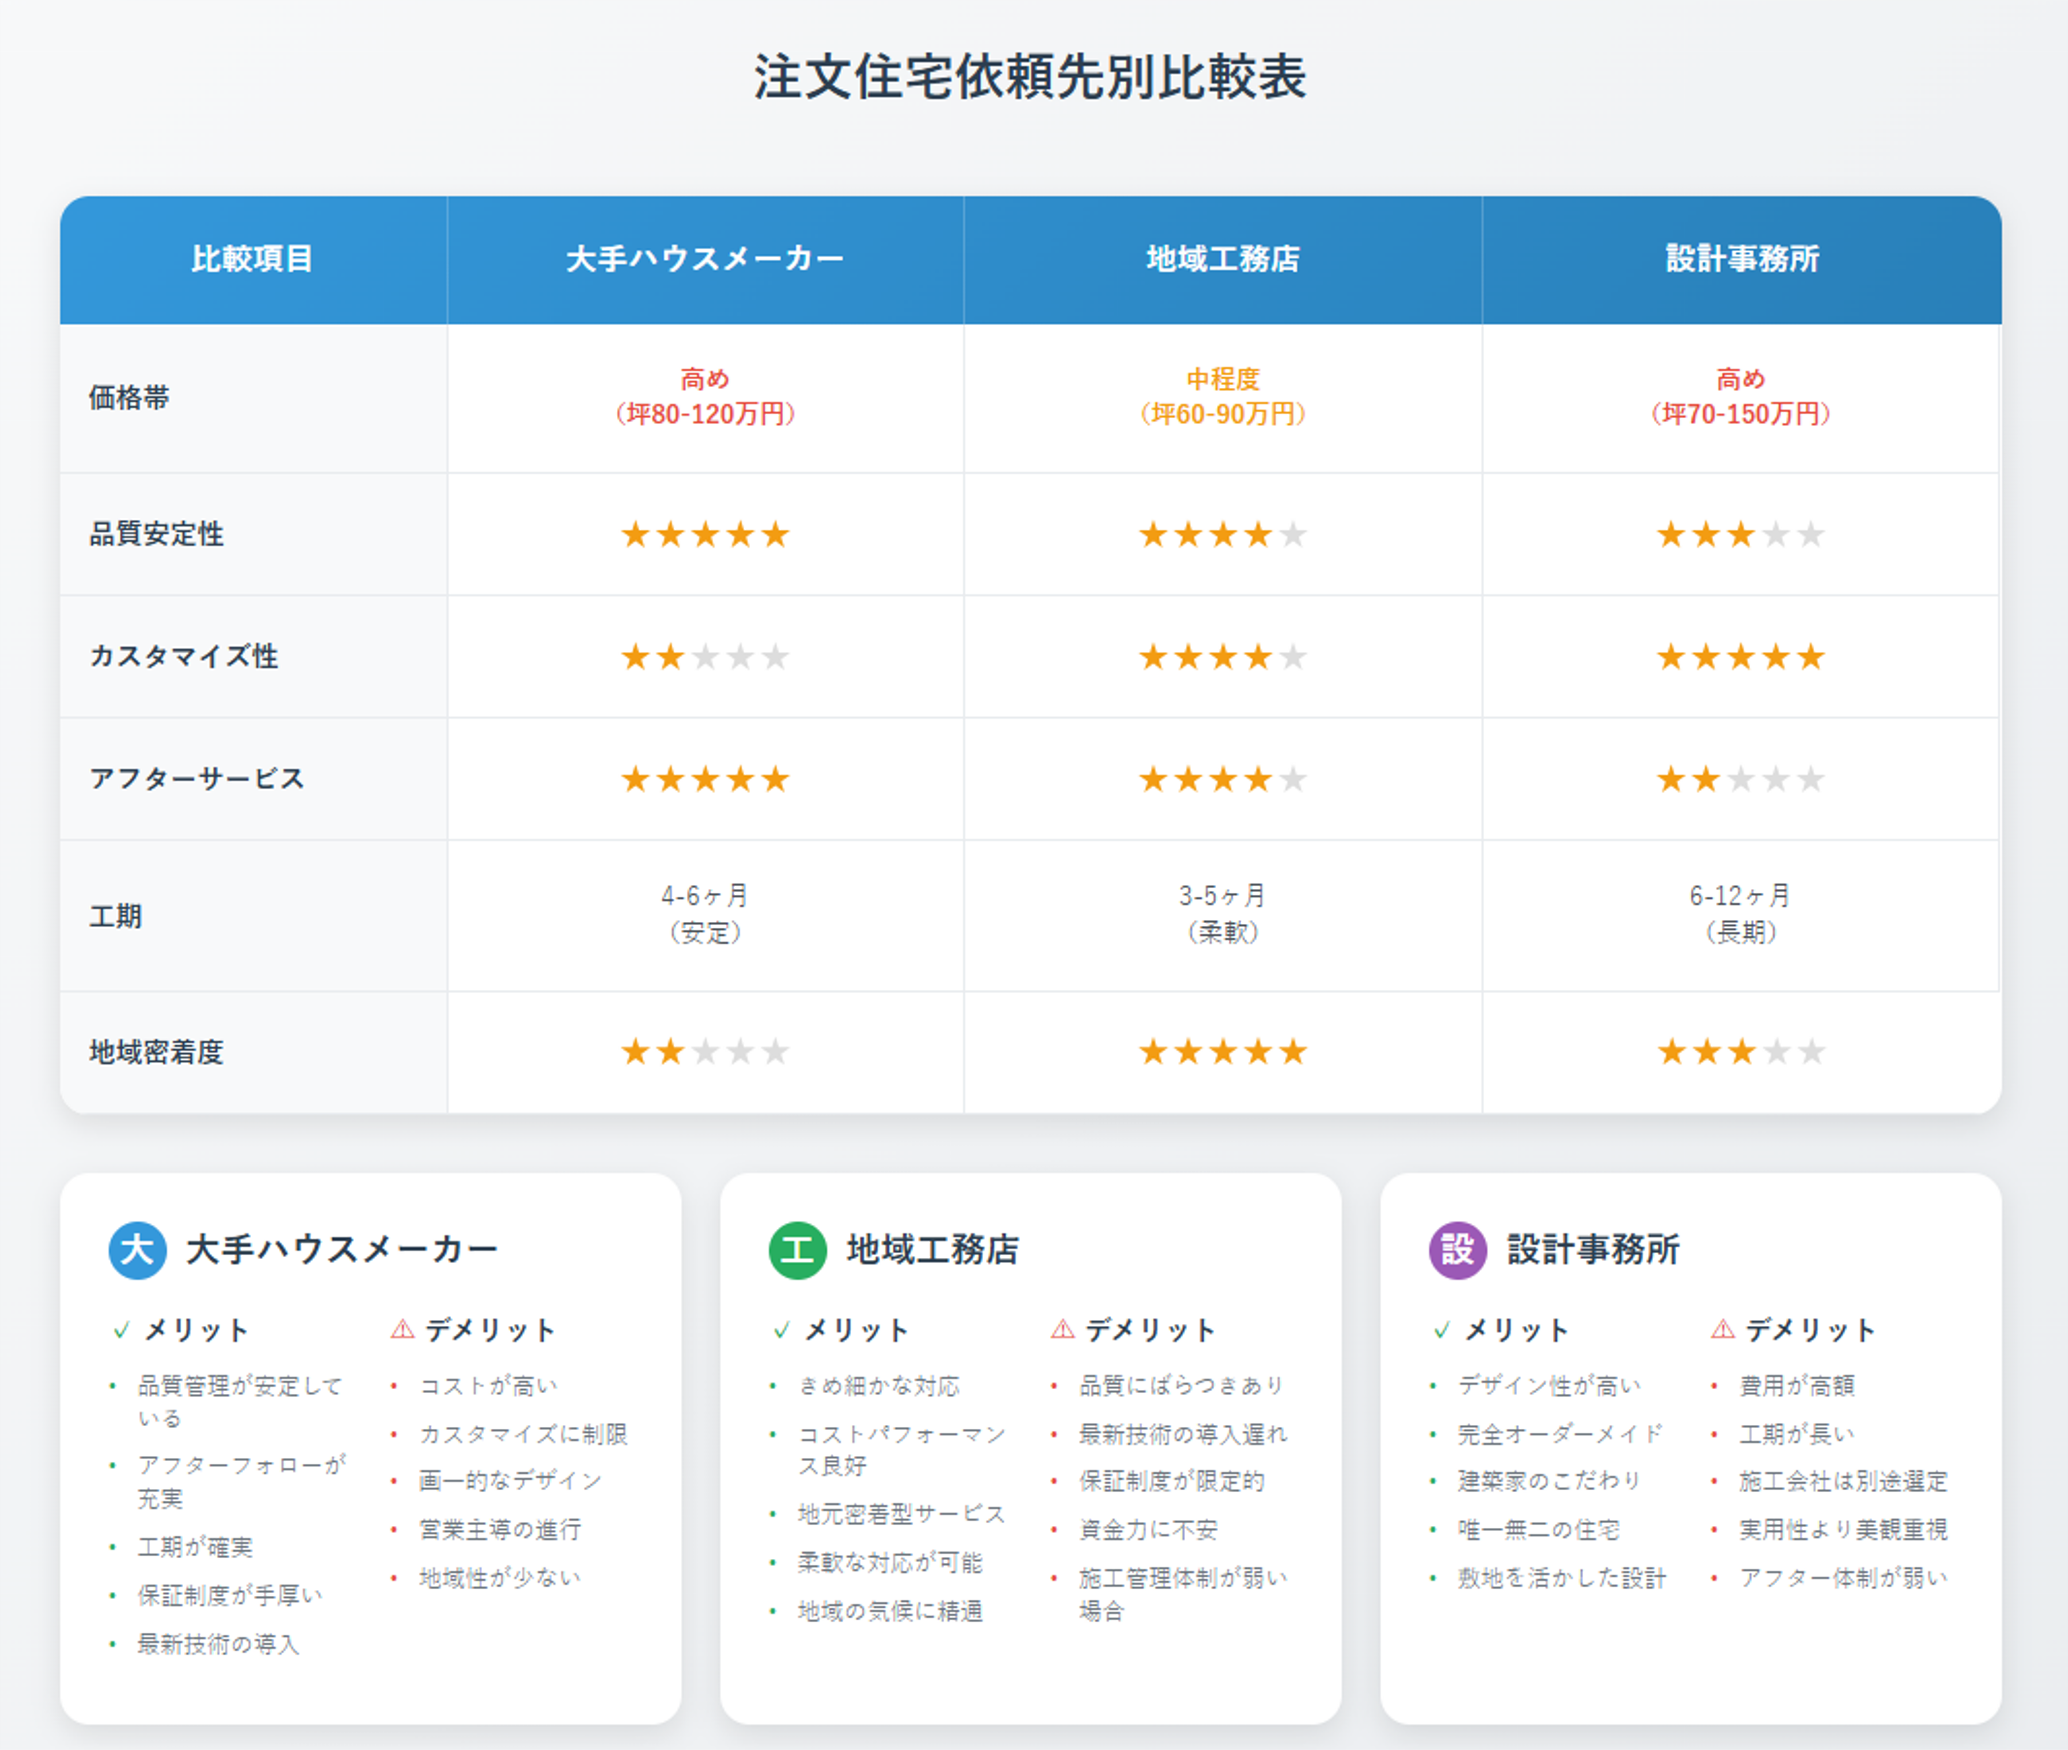Click the 設計事務所 merit checkmark icon
The image size is (2068, 1750).
(x=1442, y=1330)
